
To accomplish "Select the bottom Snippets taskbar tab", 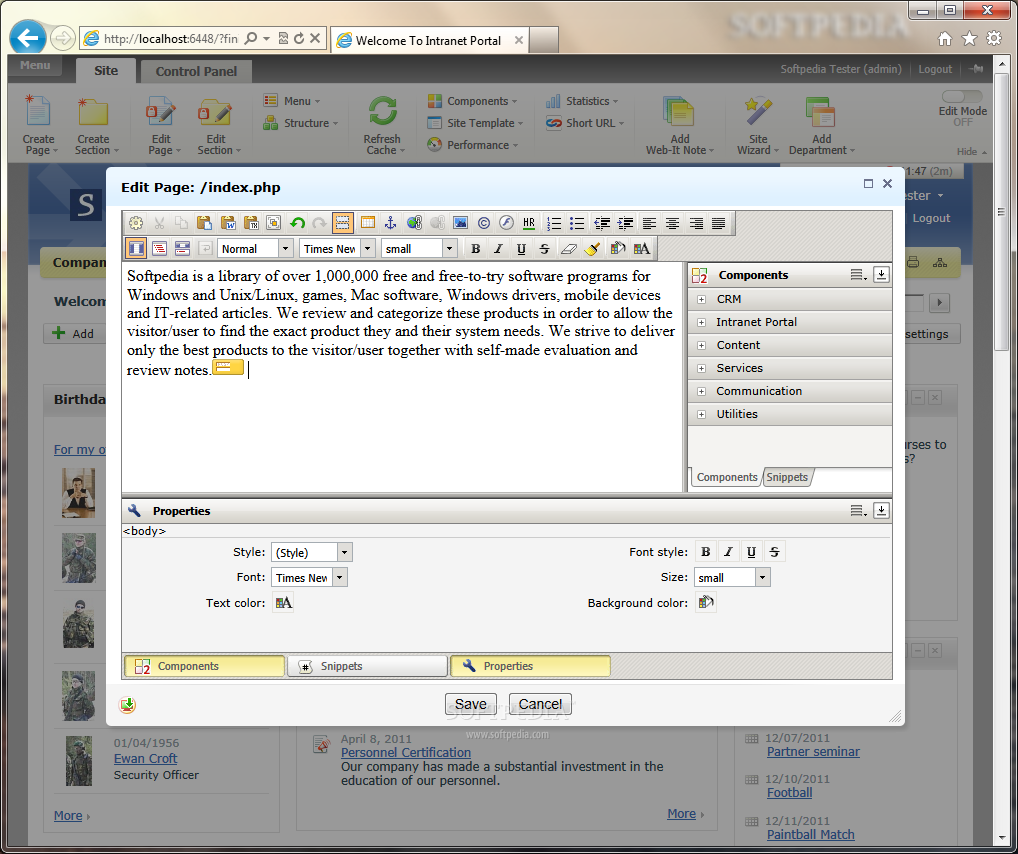I will pyautogui.click(x=367, y=666).
